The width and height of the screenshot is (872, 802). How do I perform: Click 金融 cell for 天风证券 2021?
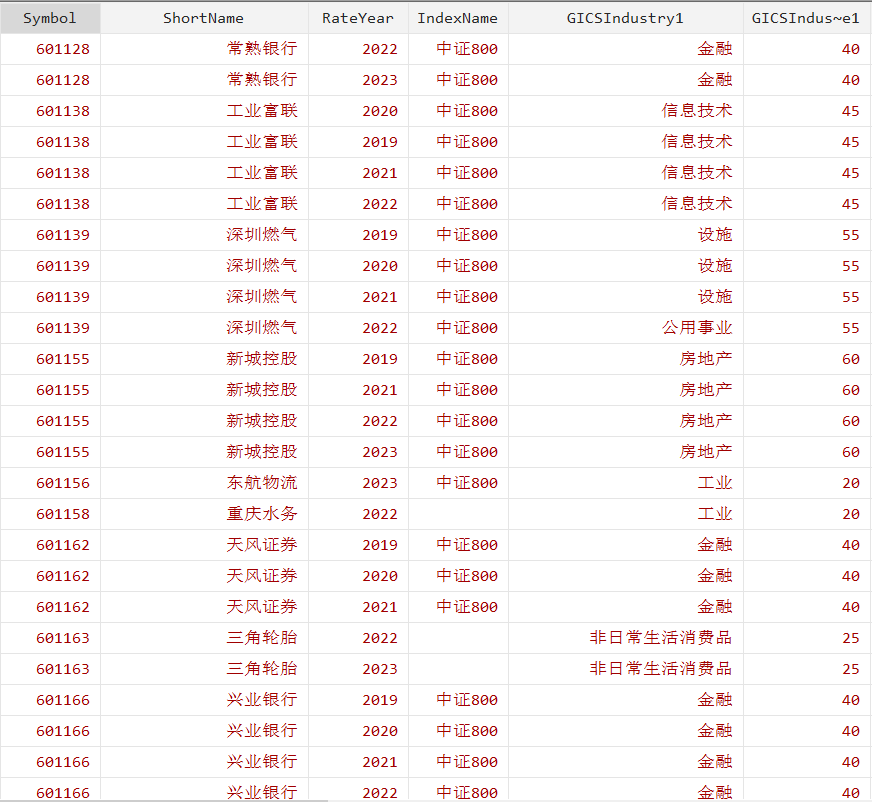point(626,607)
